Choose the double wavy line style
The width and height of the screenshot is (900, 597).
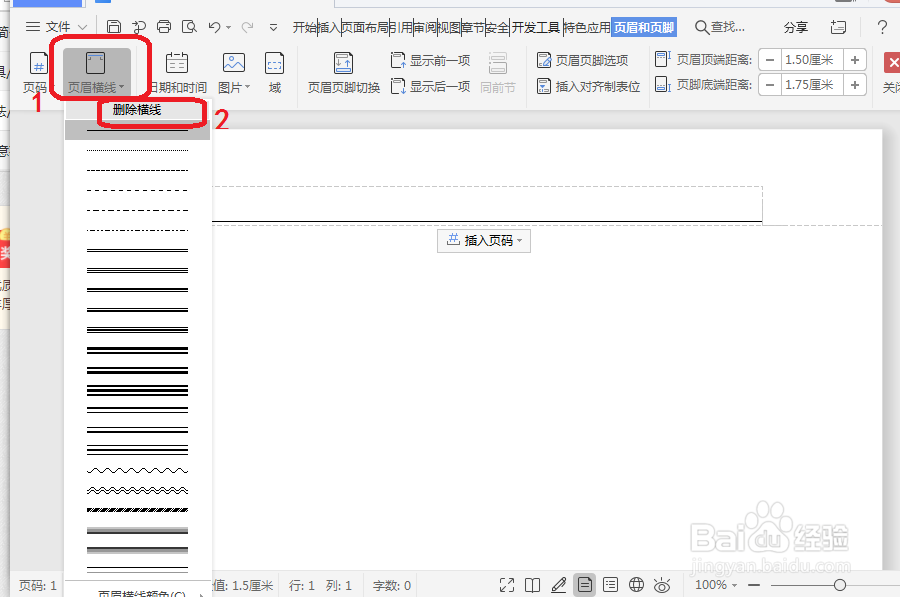137,491
